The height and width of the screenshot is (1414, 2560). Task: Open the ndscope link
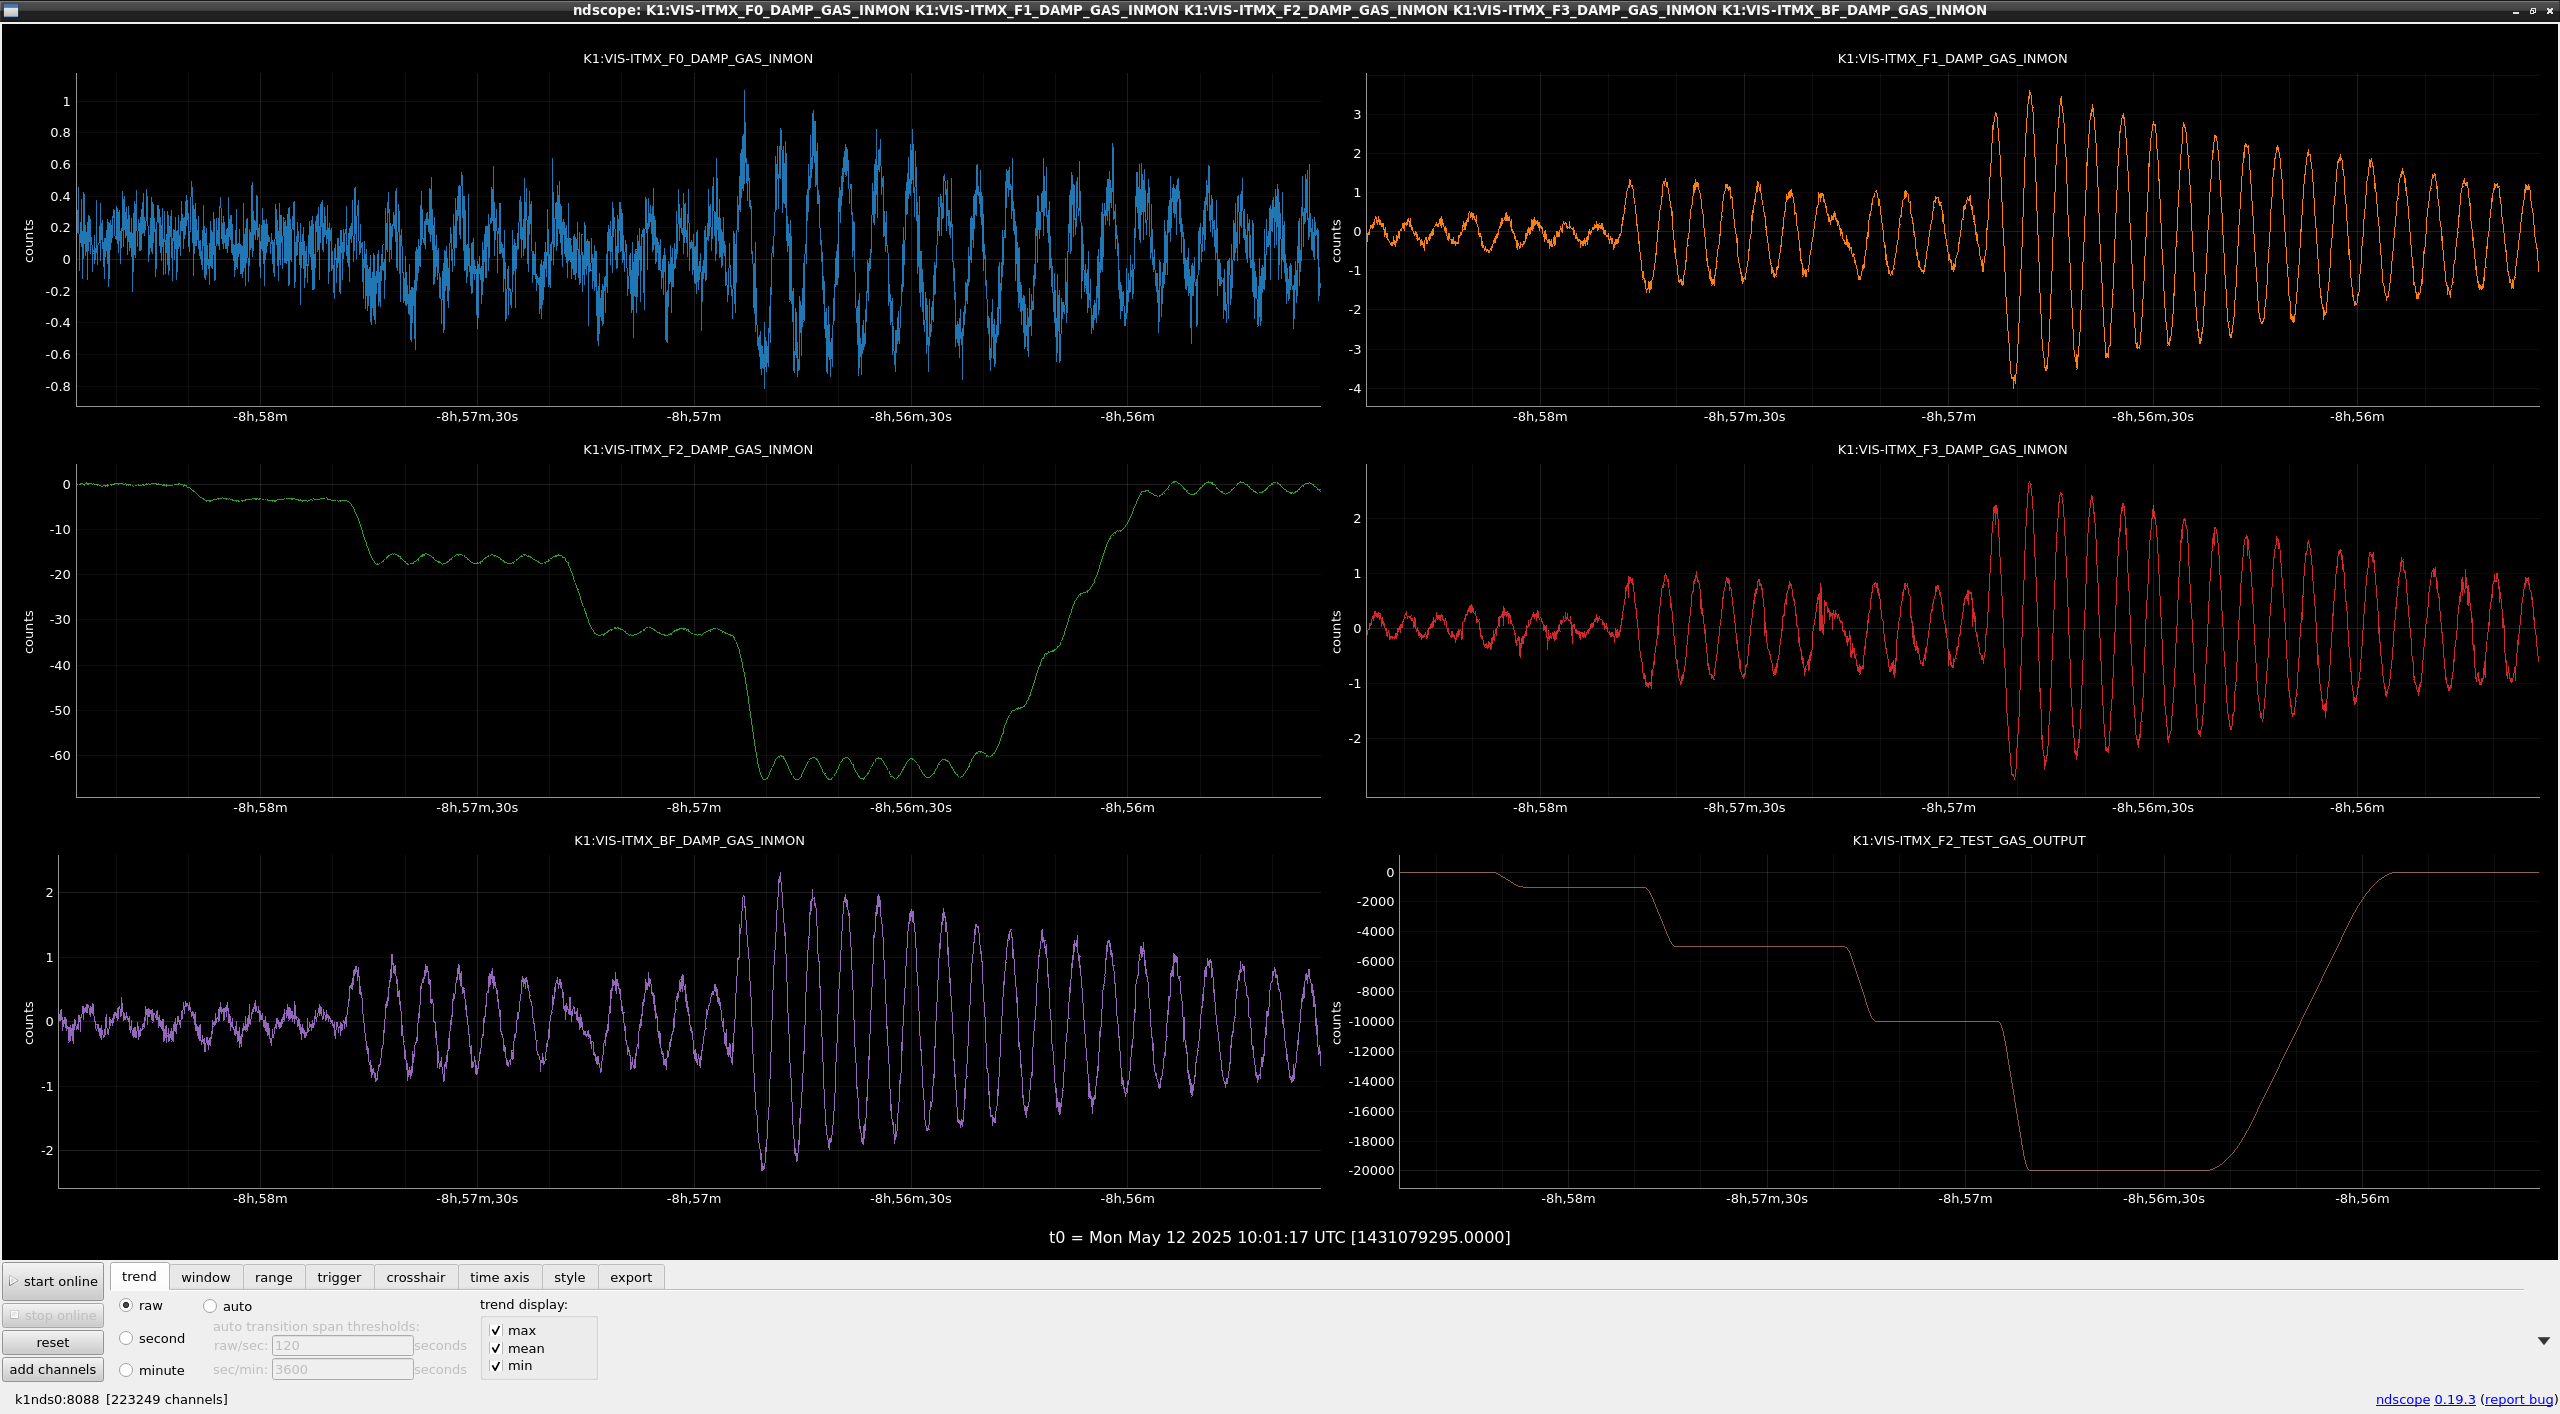click(2402, 1399)
